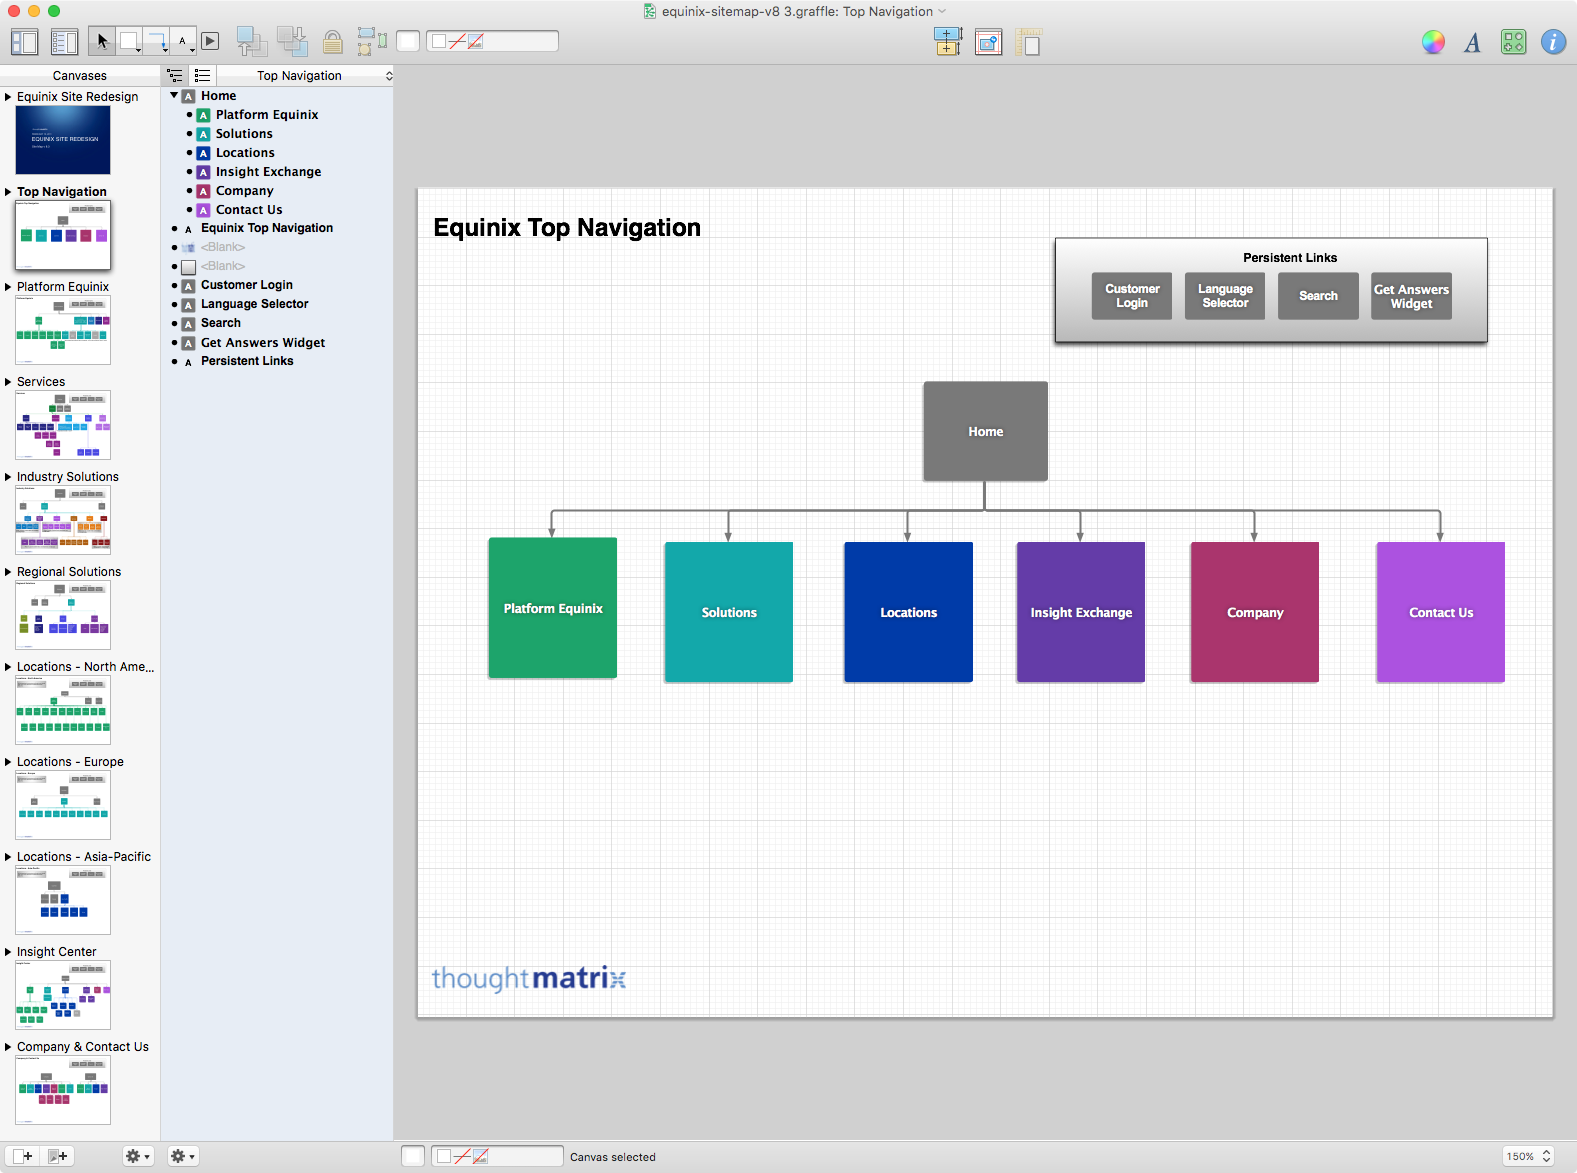
Task: Select Insight Center canvas thumbnail
Action: click(x=63, y=995)
